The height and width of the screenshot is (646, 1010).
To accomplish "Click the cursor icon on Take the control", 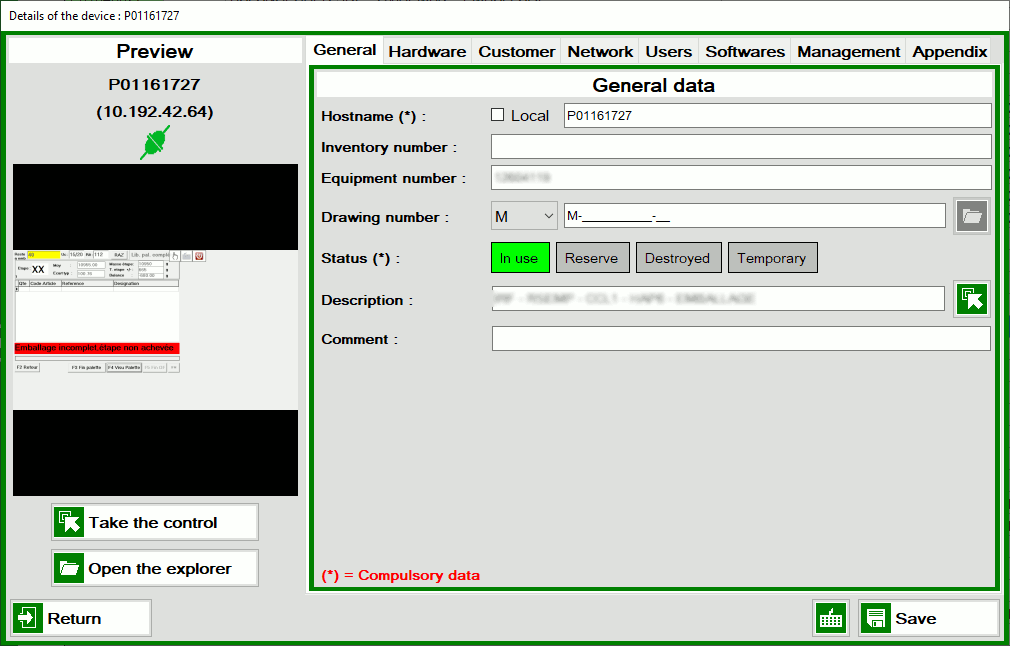I will click(70, 522).
